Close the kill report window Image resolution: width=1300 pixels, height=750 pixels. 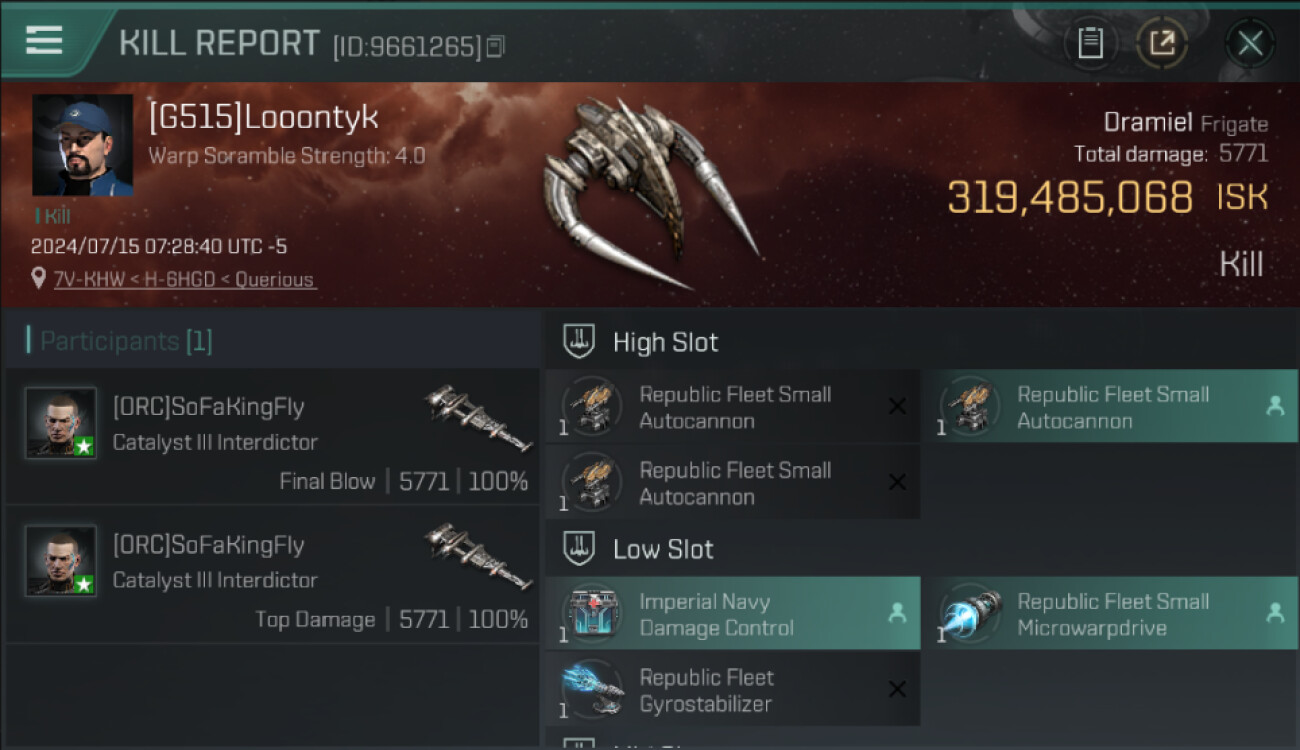point(1250,43)
